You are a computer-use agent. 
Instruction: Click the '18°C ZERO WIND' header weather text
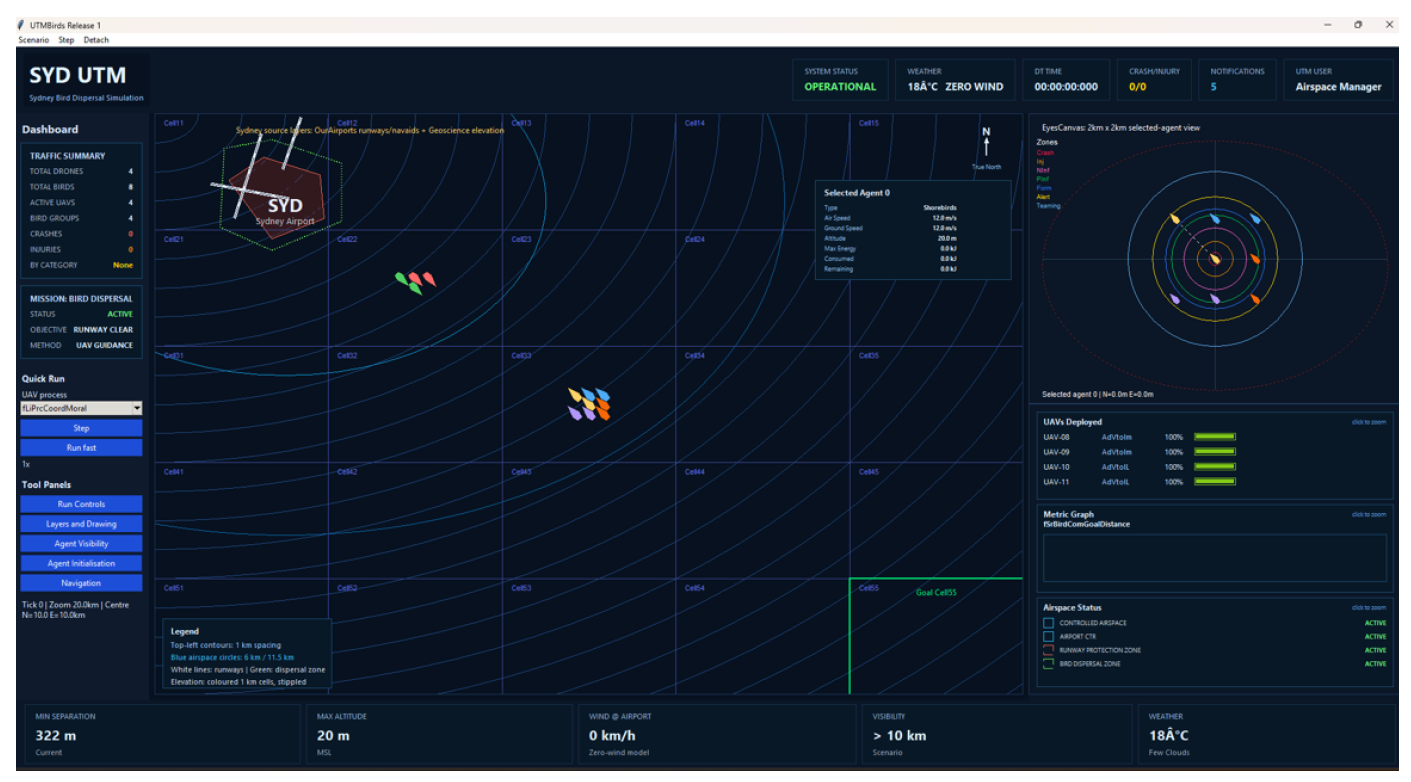(x=955, y=87)
